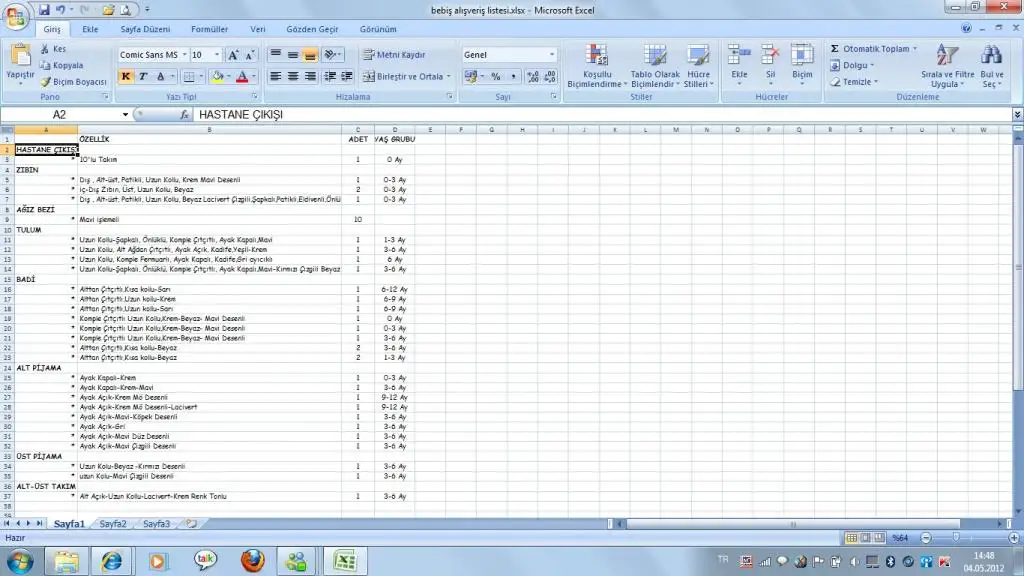Open the Sayfa2 sheet tab
This screenshot has width=1024, height=576.
point(112,523)
